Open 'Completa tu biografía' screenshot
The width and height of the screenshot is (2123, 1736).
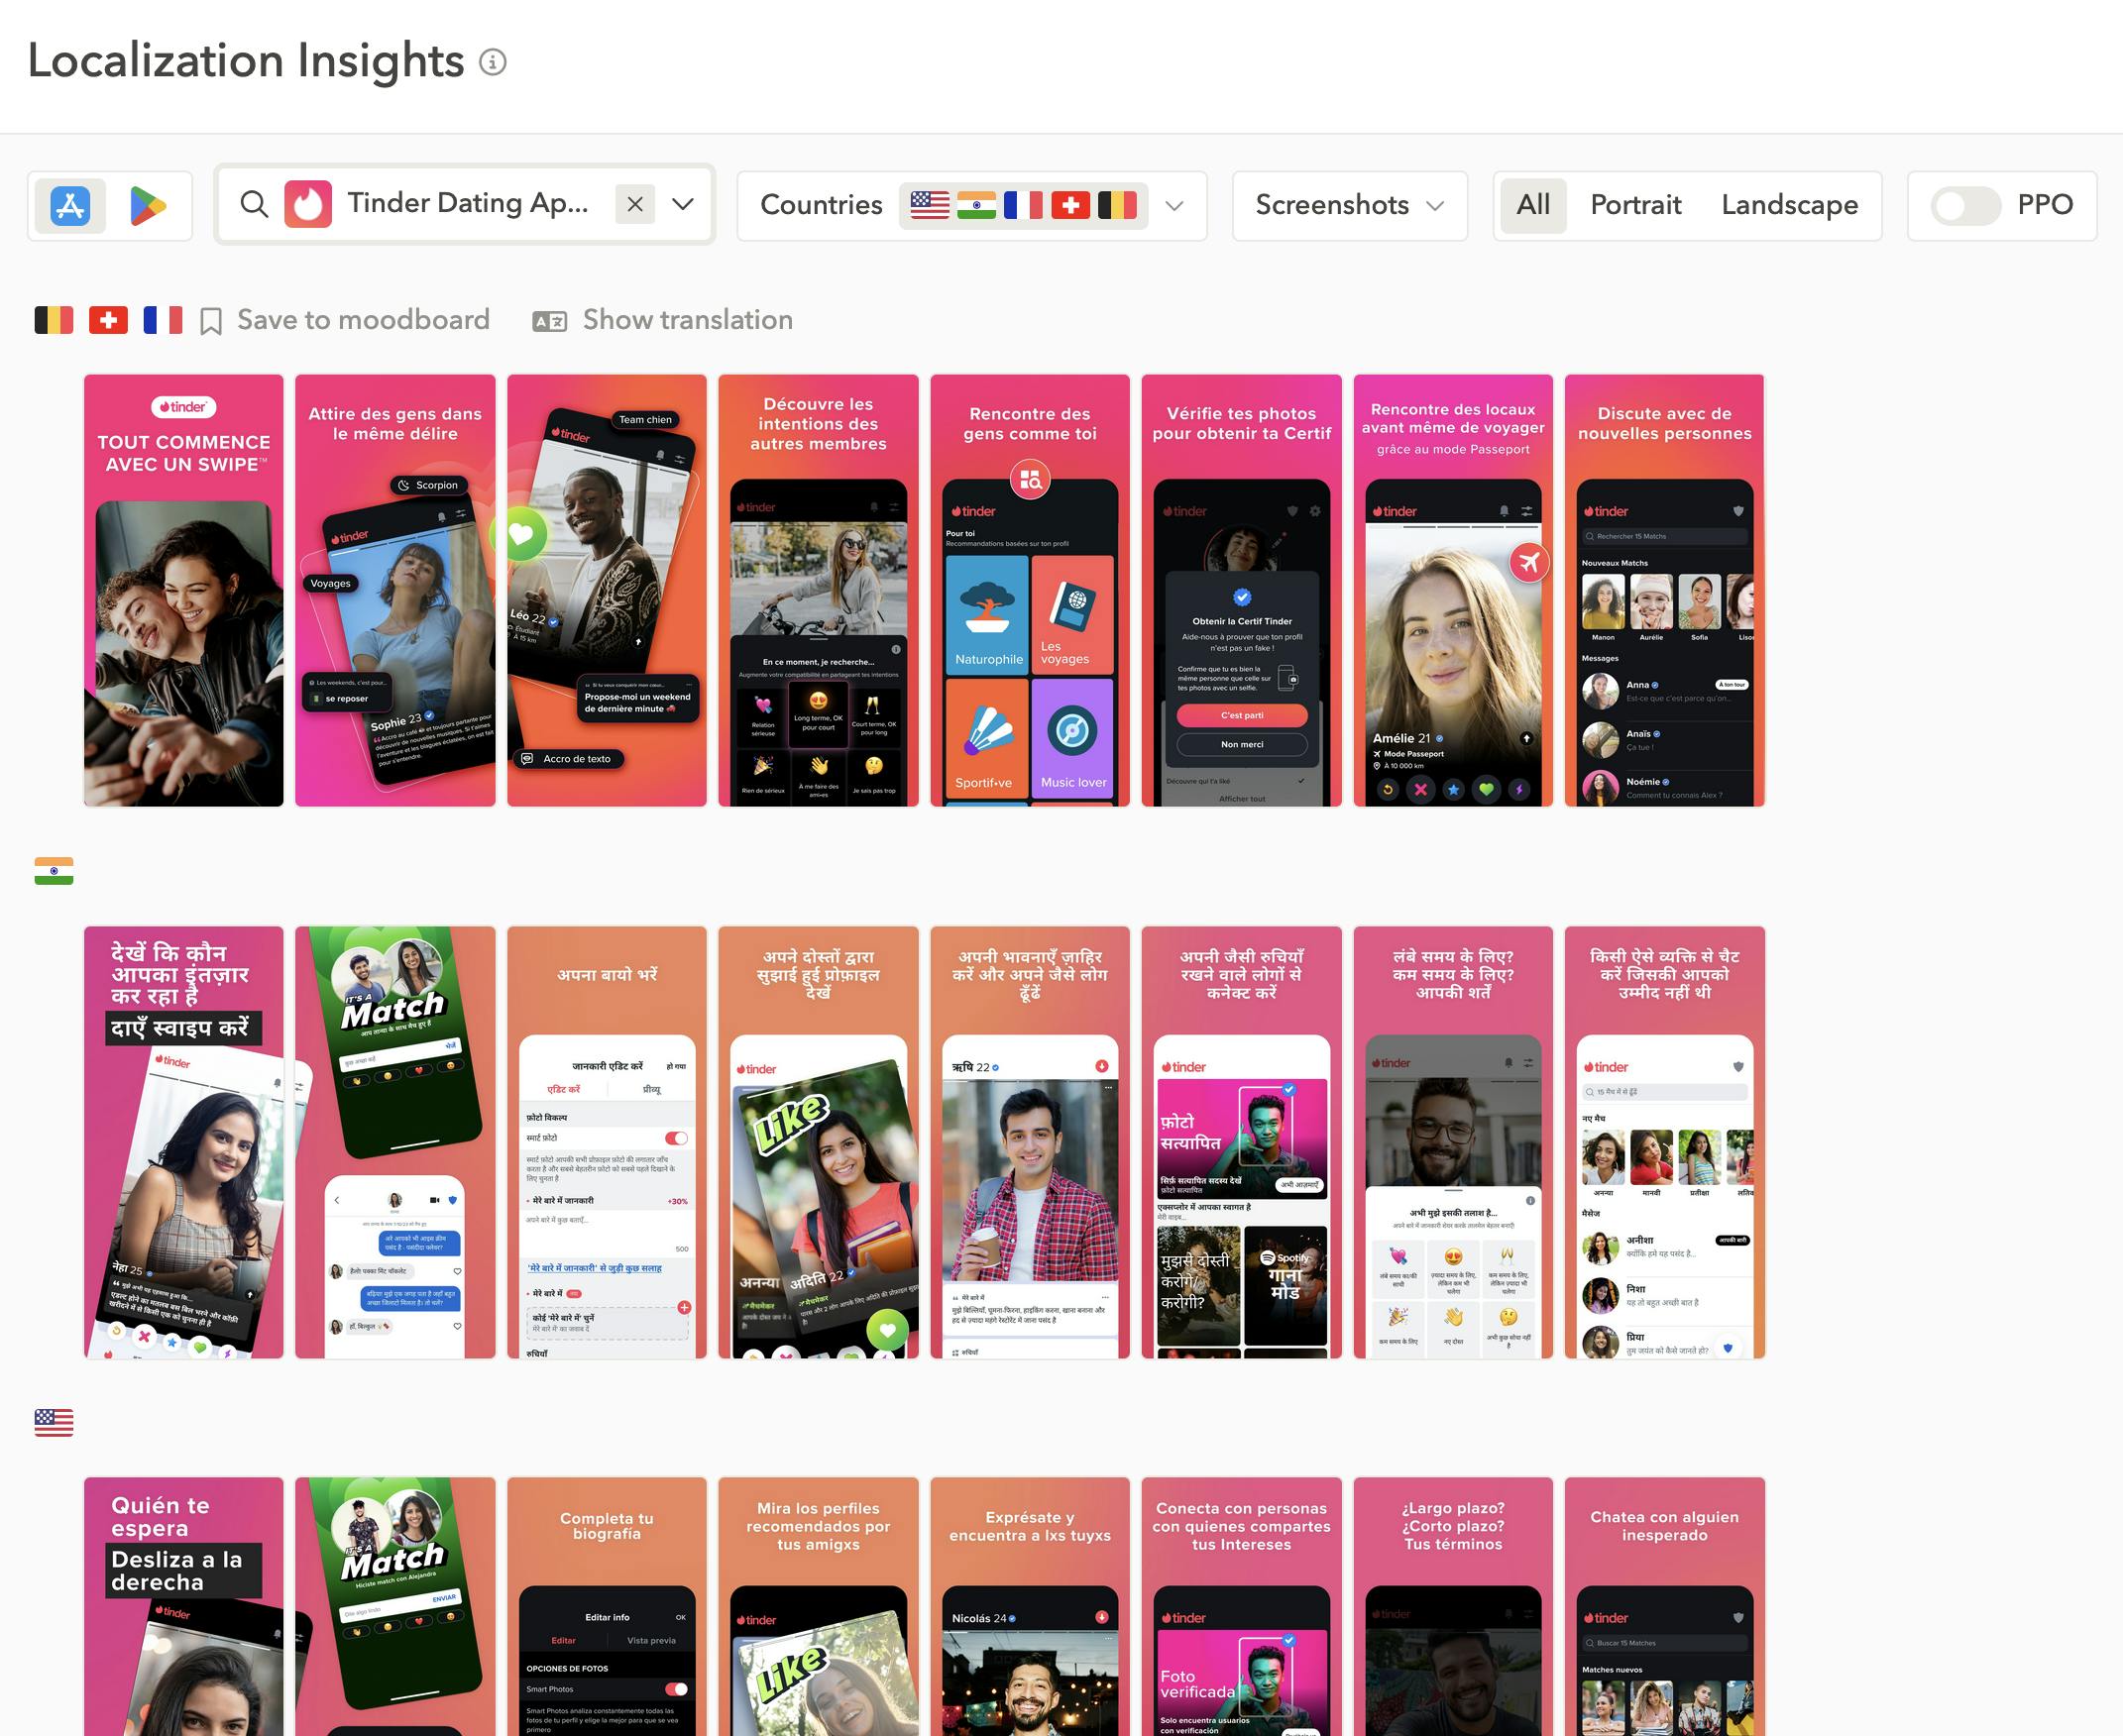coord(607,1606)
